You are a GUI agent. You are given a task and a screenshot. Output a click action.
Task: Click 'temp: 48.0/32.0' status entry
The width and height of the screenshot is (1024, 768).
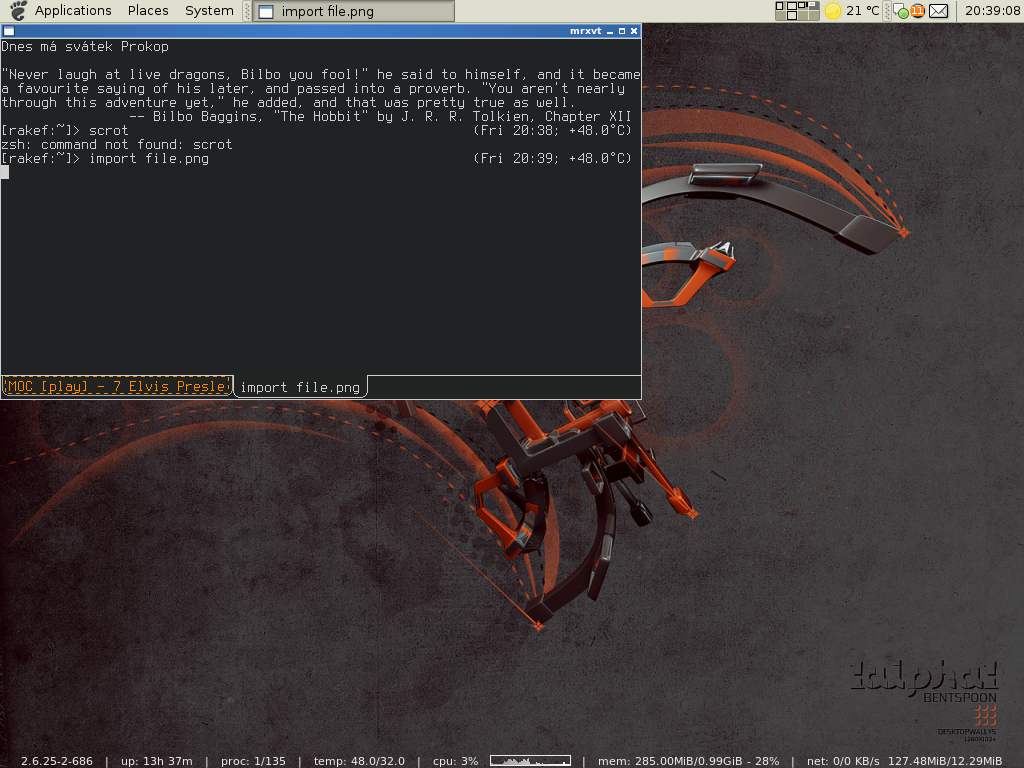pos(359,761)
